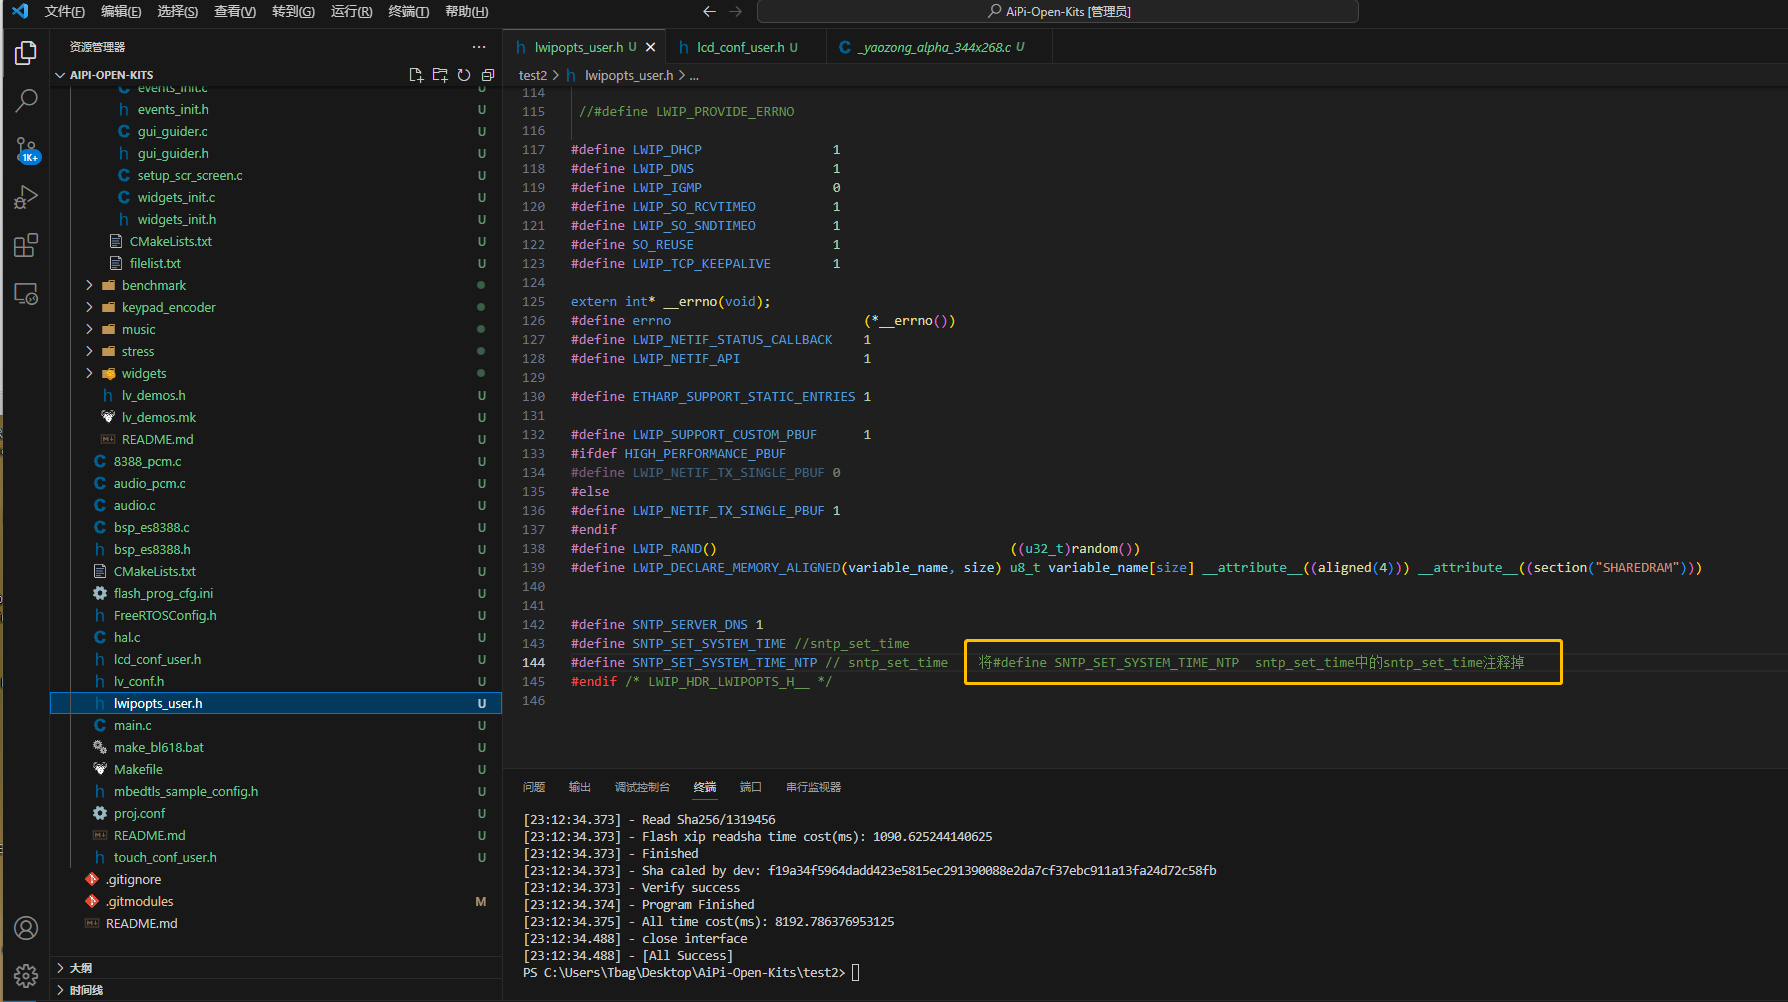The height and width of the screenshot is (1002, 1788).
Task: Go forward using the navigation arrow
Action: click(x=736, y=11)
